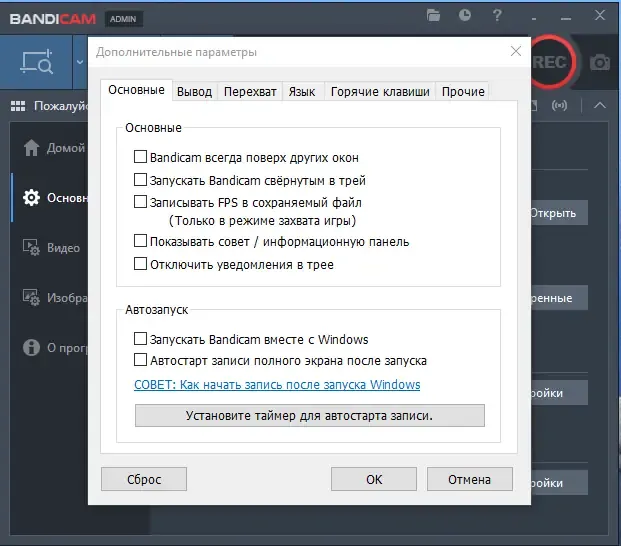Switch to the Основные tab
Viewport: 621px width, 546px height.
[x=136, y=90]
